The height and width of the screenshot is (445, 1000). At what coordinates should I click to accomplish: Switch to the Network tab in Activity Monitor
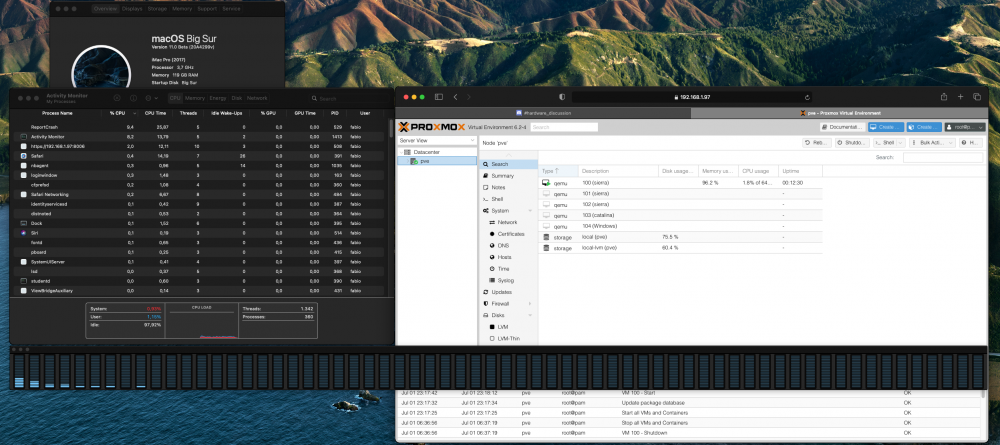click(x=257, y=98)
